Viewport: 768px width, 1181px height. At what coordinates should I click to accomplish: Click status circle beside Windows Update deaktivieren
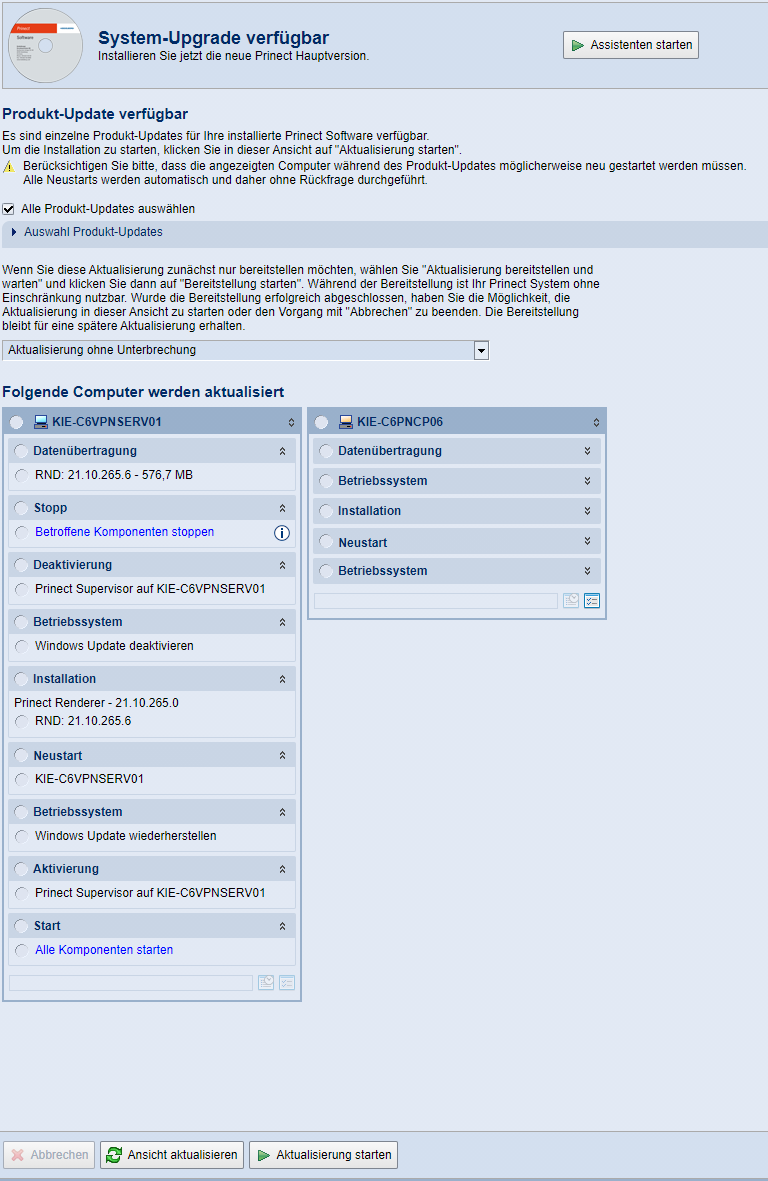tap(22, 646)
